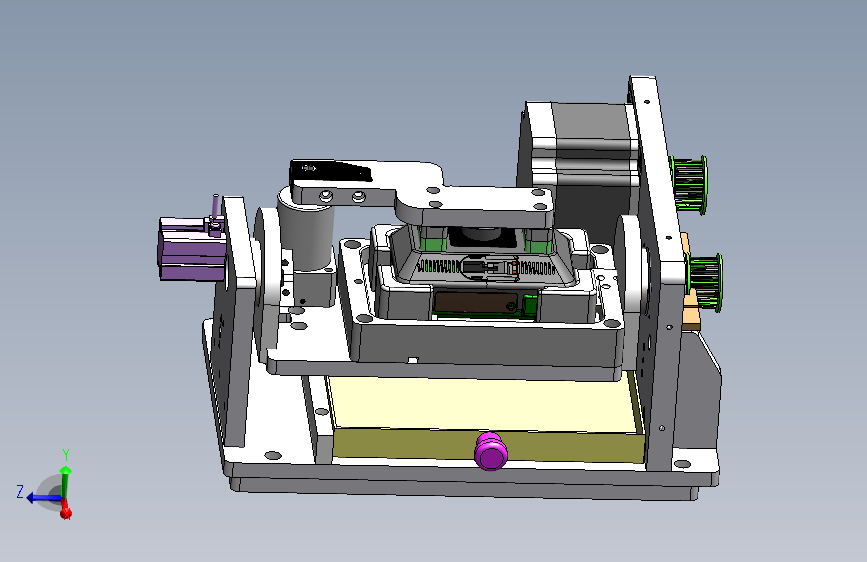867x562 pixels.
Task: Select the bottom base plate edge
Action: click(464, 487)
